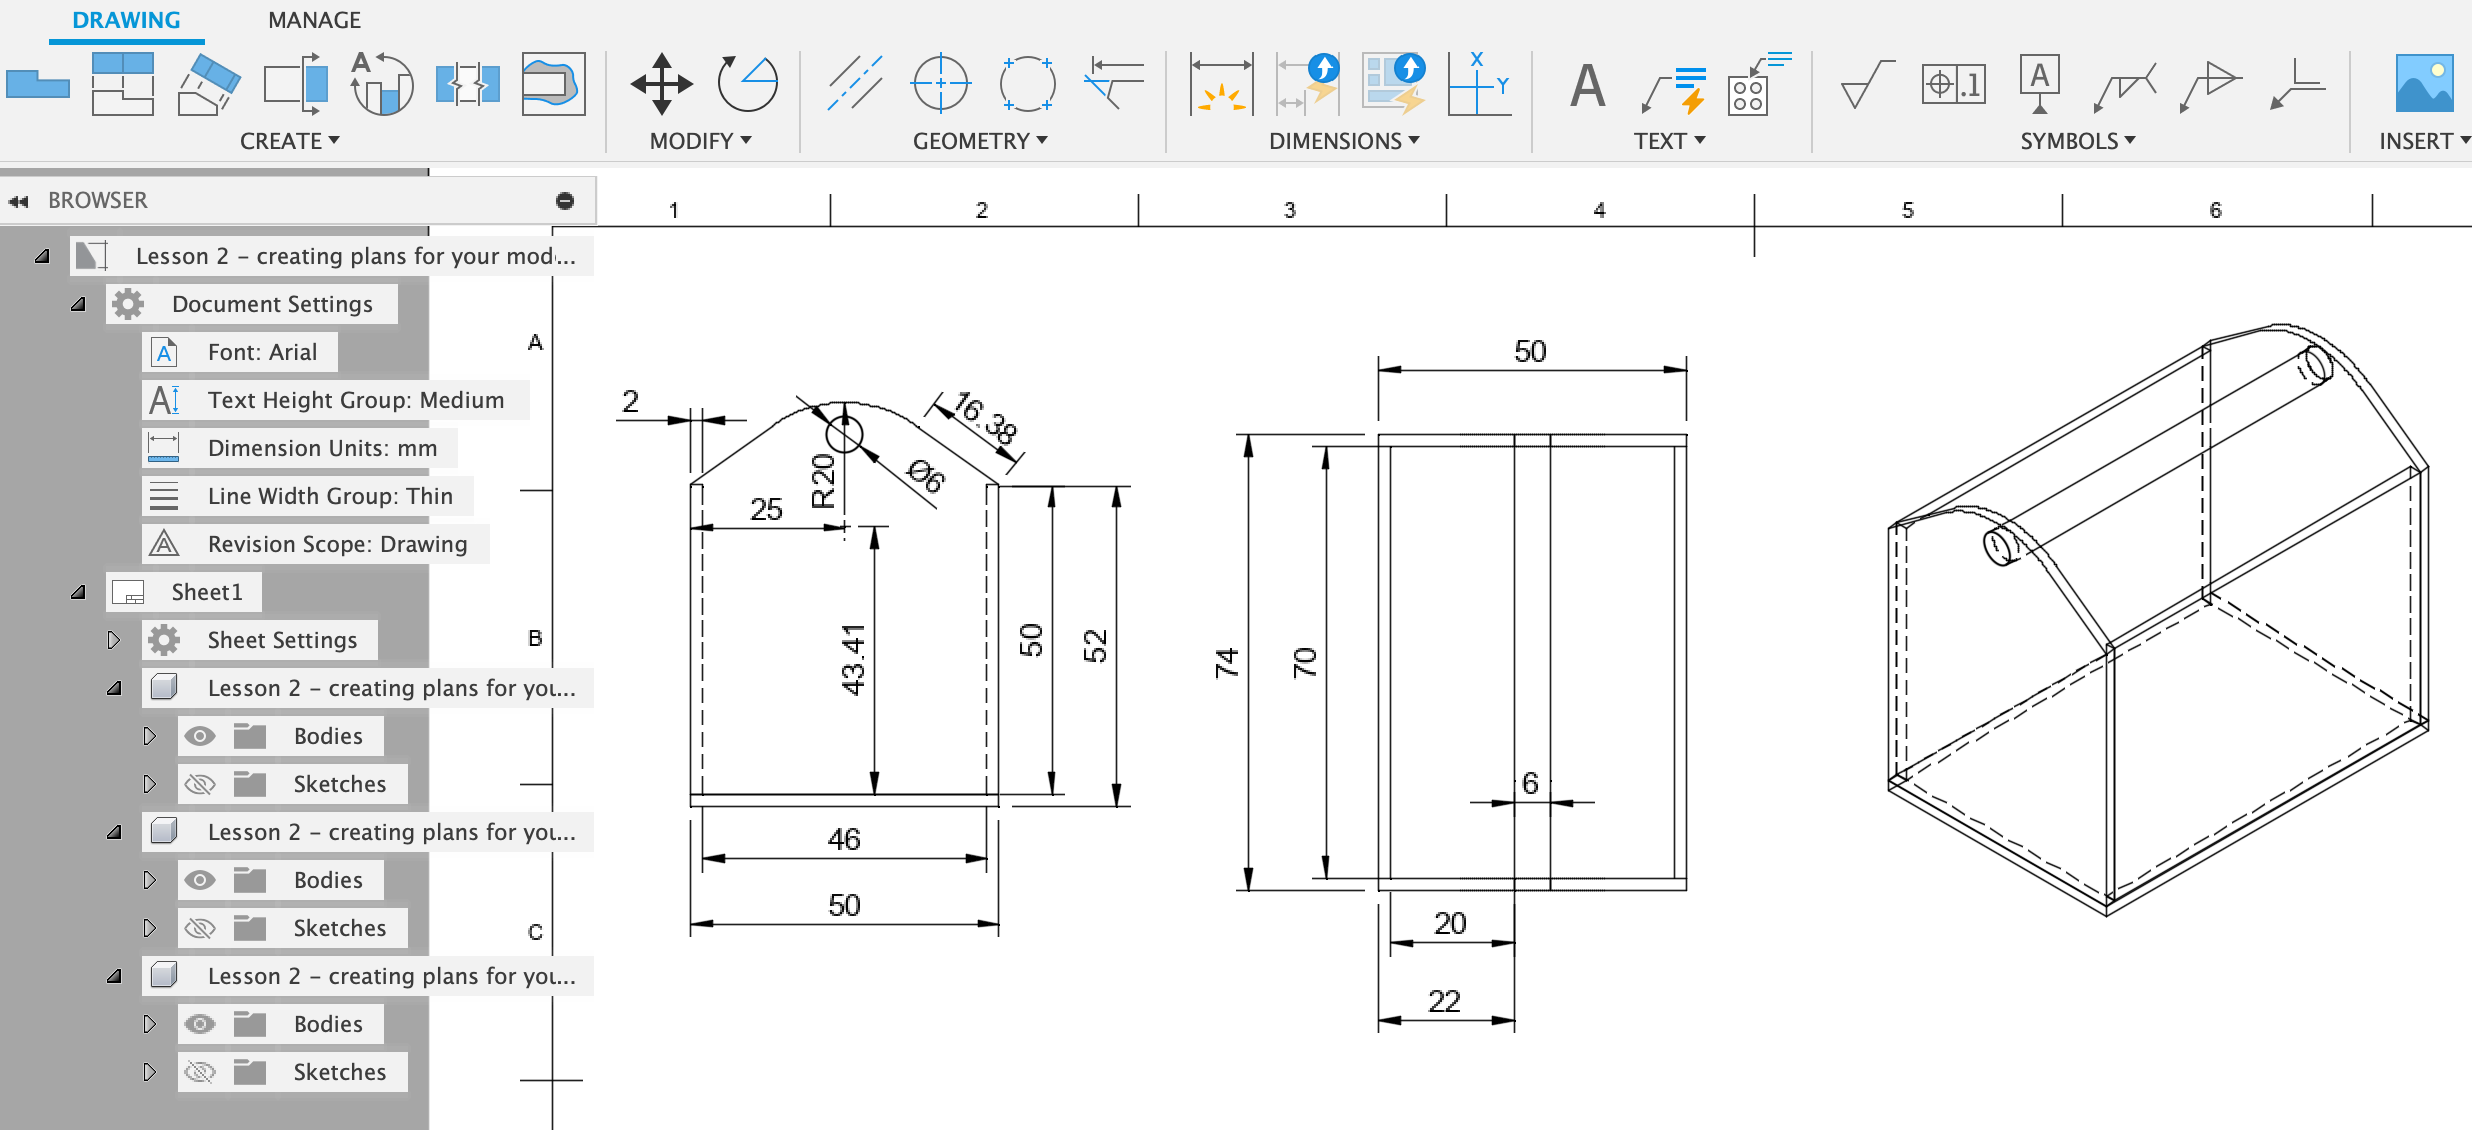
Task: Click the Centerline geometry tool
Action: (855, 84)
